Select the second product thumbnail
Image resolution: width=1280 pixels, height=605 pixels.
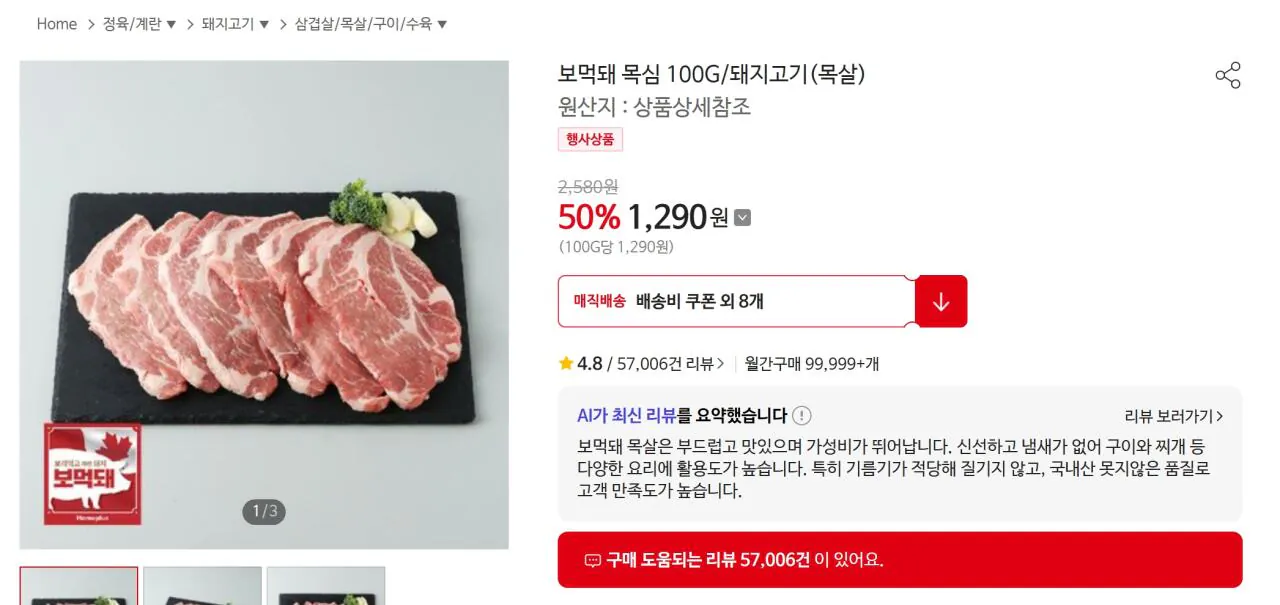[202, 590]
